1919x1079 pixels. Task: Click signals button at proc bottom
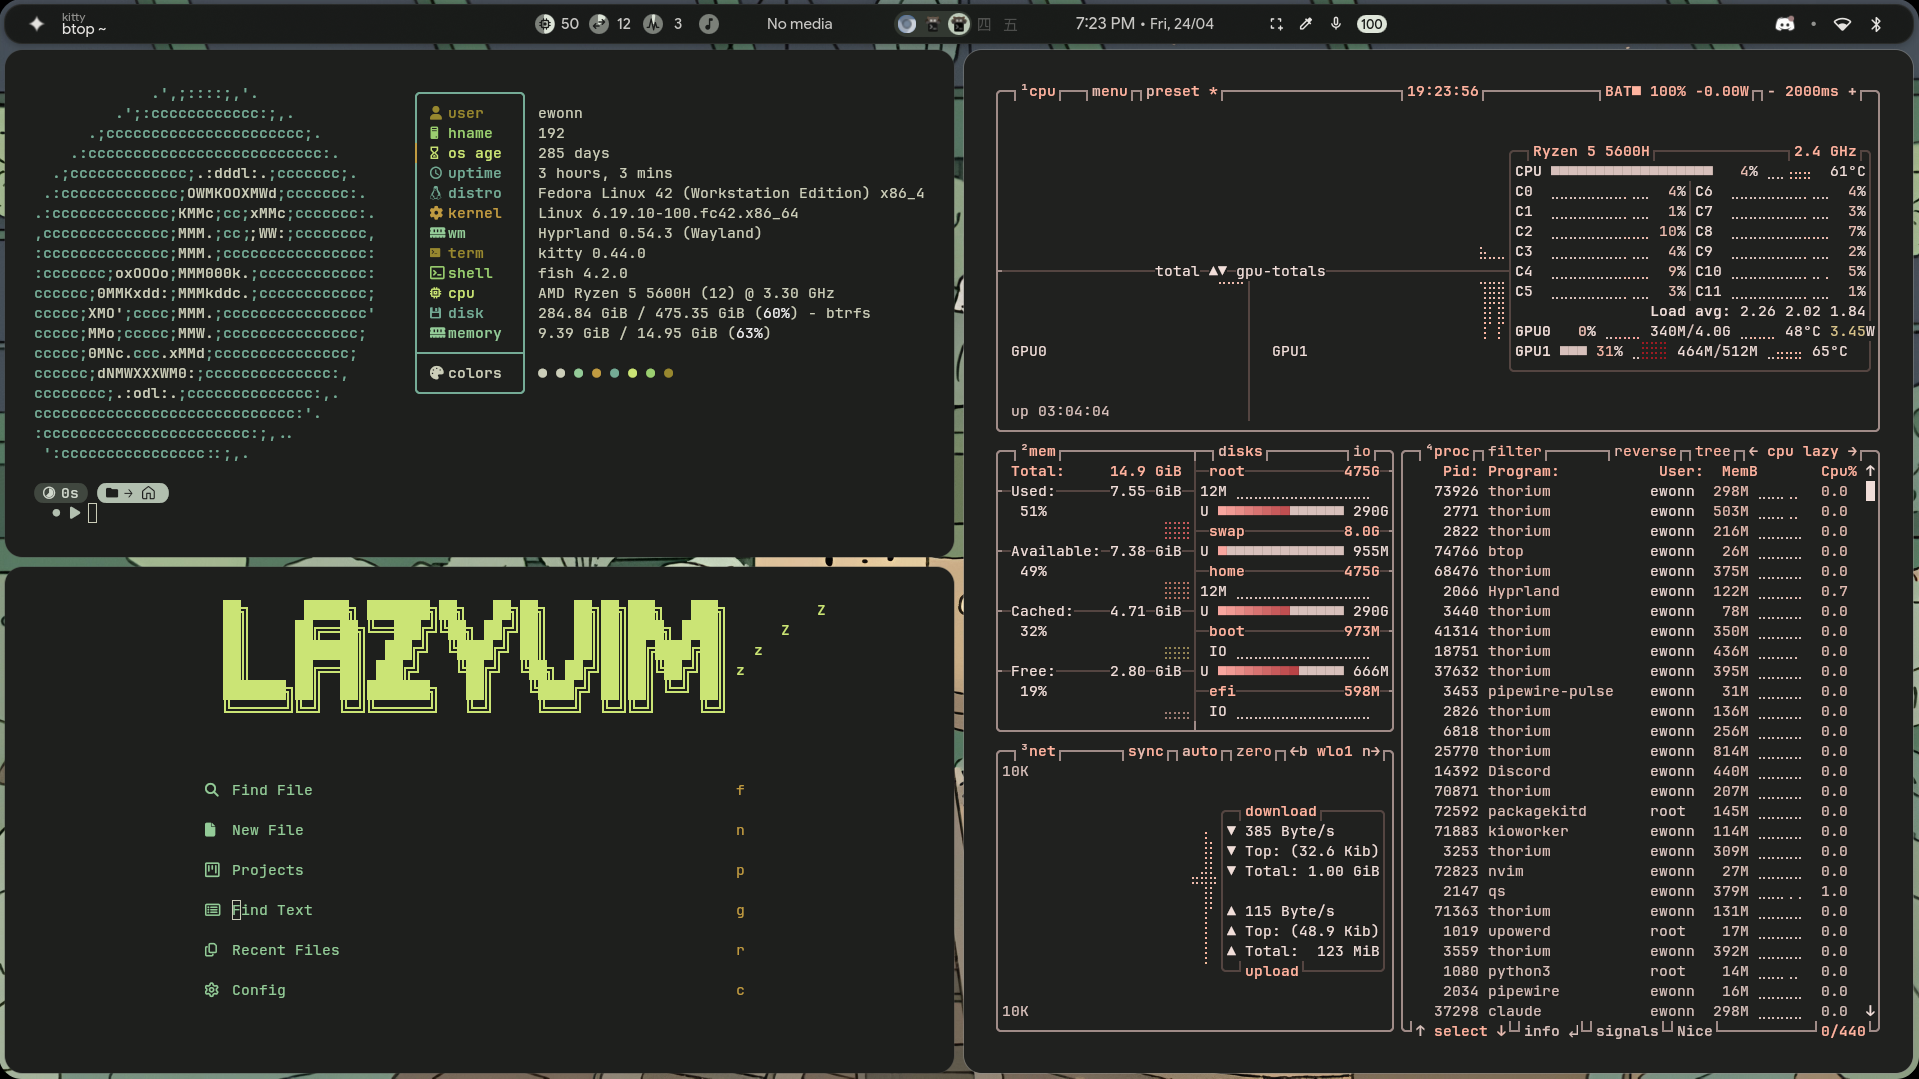click(1627, 1031)
